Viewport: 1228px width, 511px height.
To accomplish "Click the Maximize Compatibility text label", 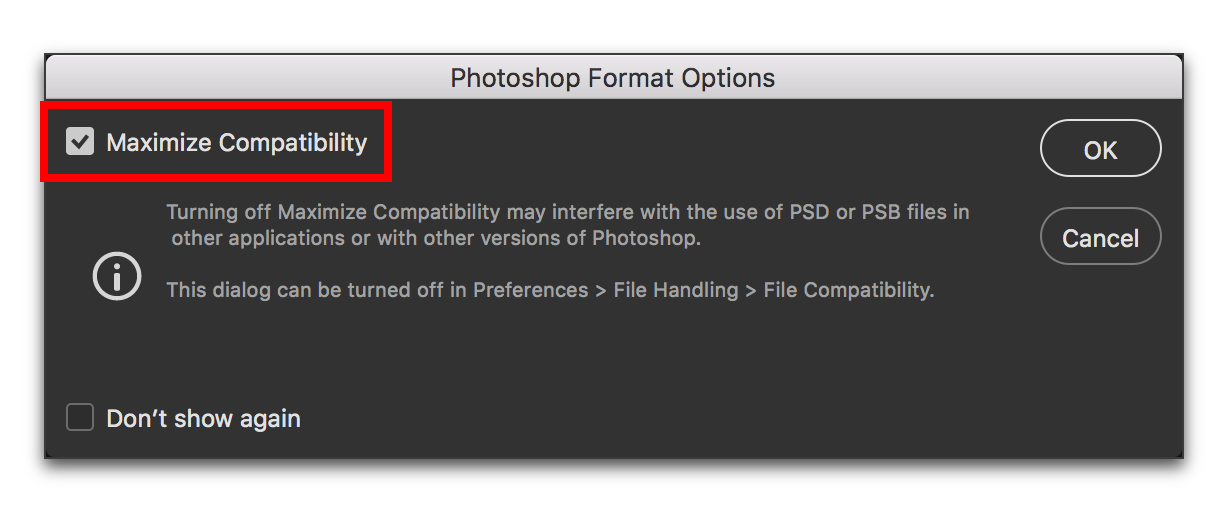I will click(x=237, y=143).
